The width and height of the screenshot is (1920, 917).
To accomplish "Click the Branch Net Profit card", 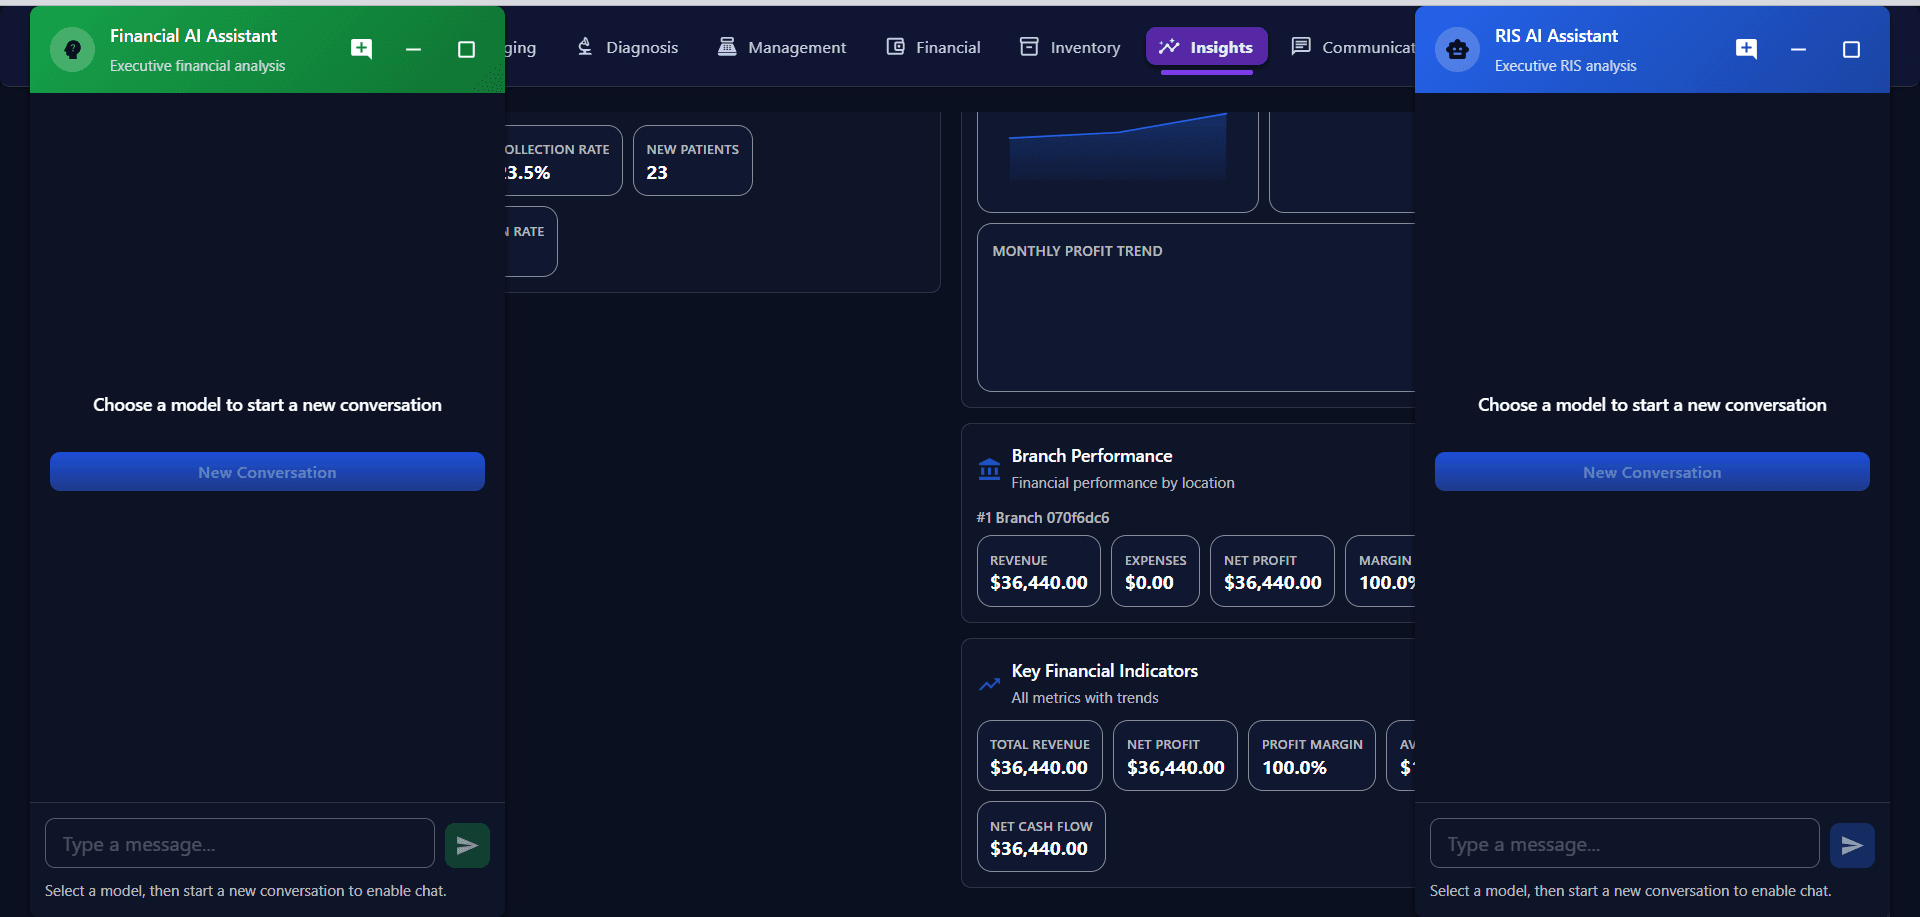I will (x=1272, y=571).
